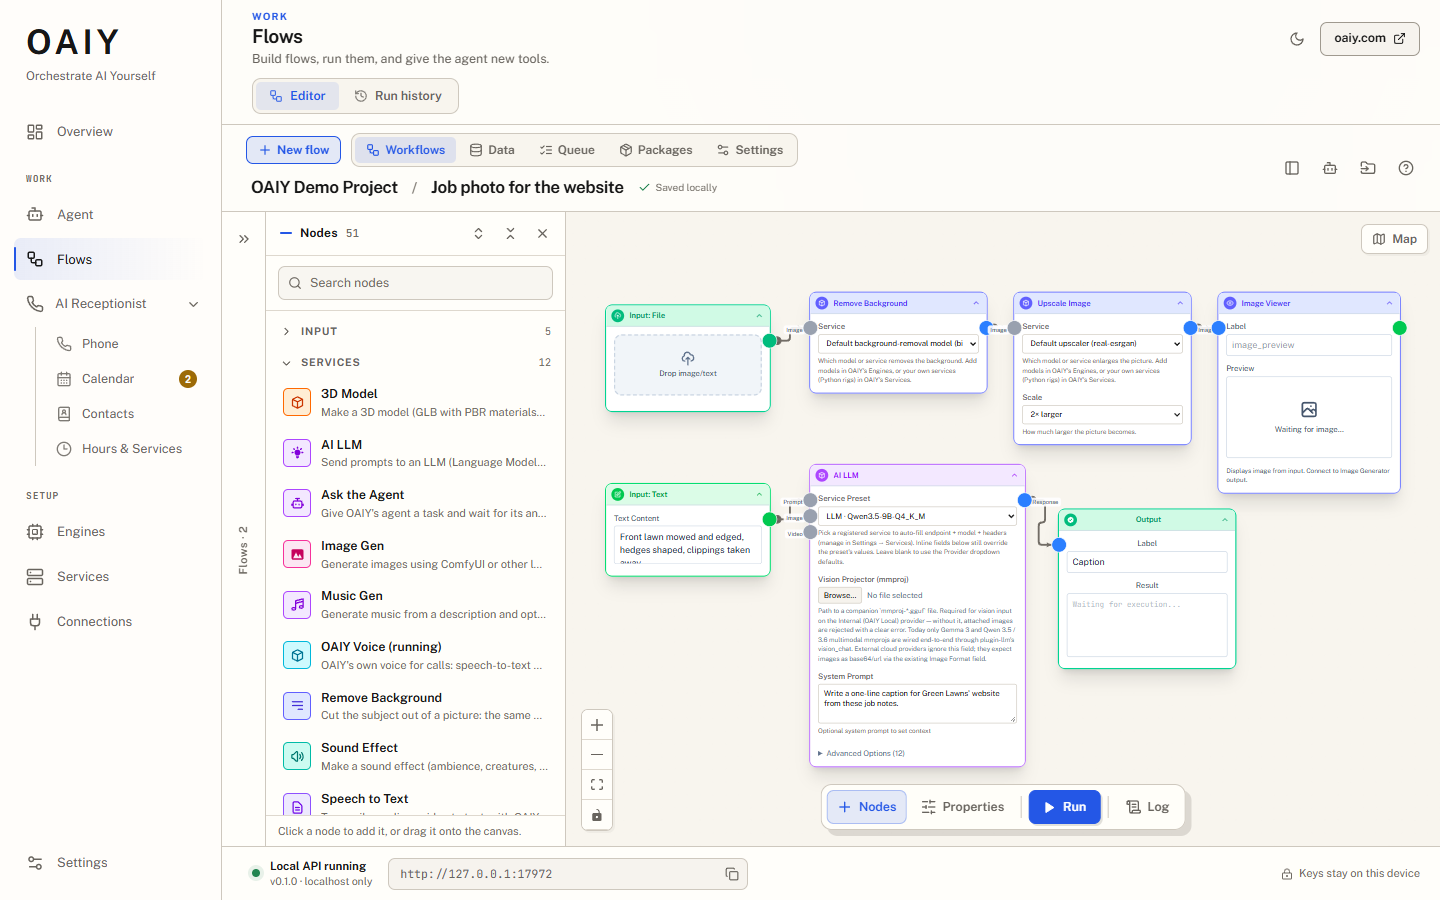Zoom out on the canvas
This screenshot has width=1440, height=900.
(x=597, y=755)
